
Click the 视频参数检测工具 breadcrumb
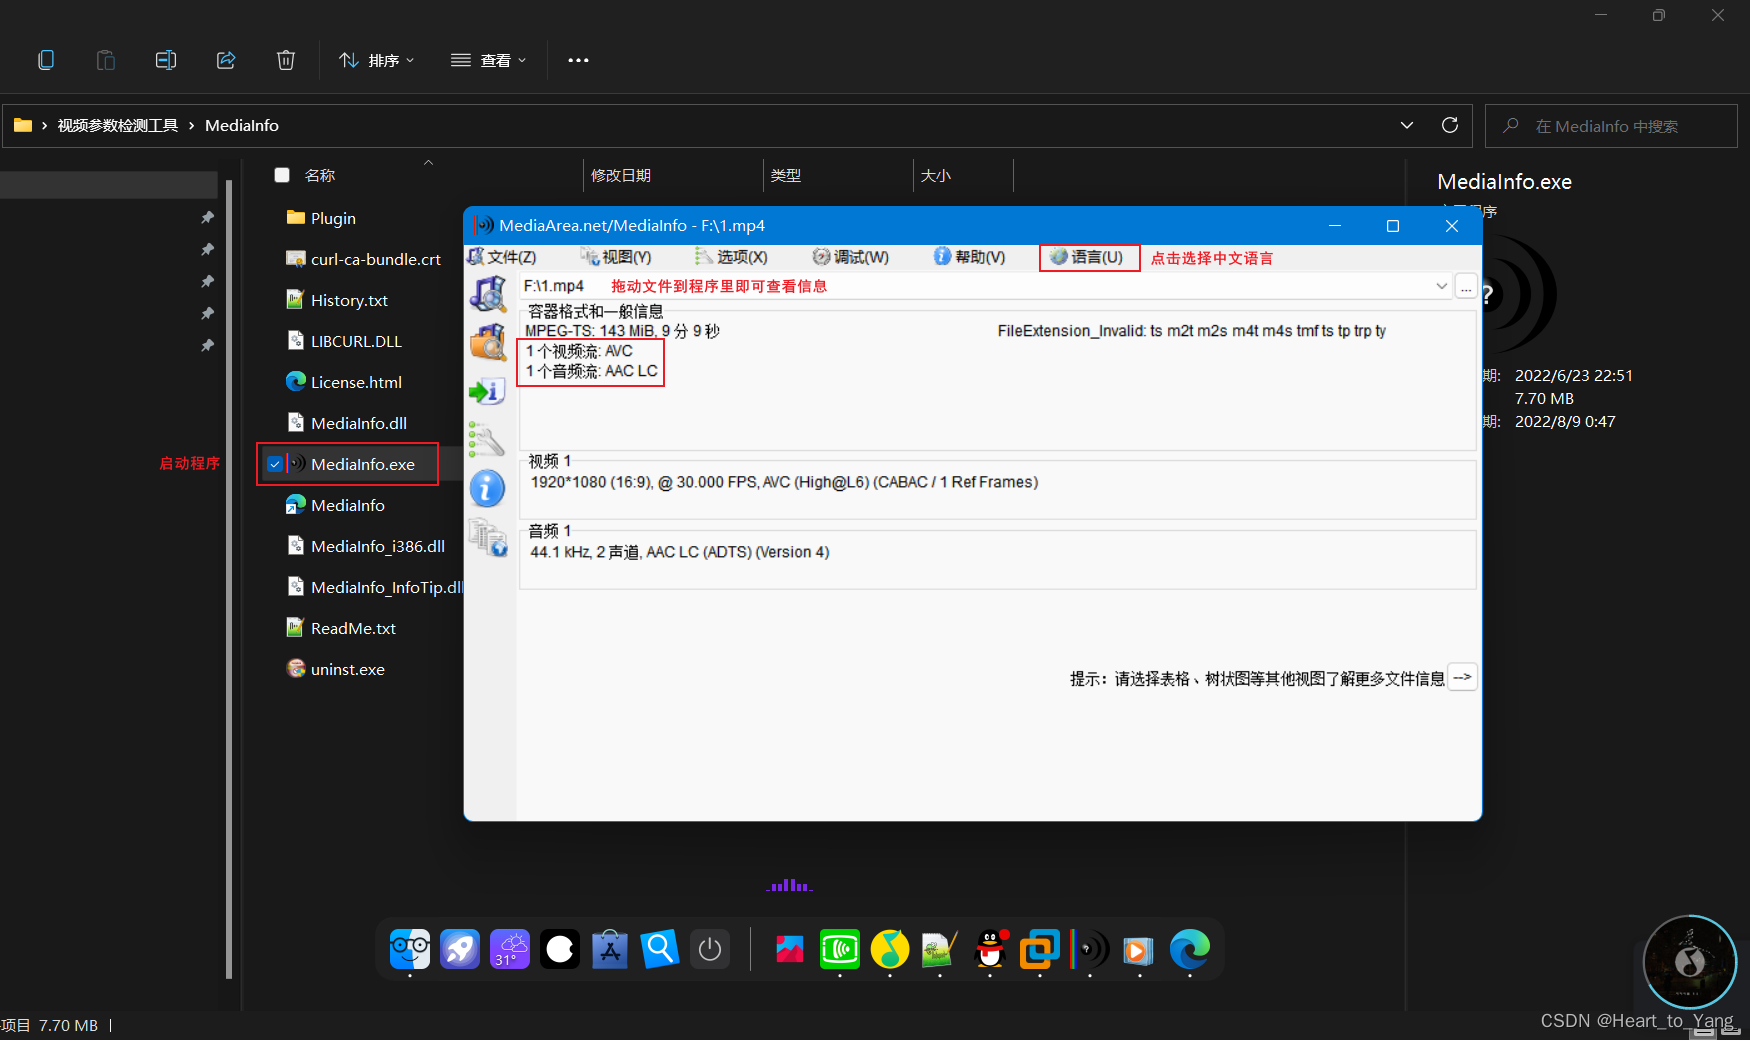click(x=118, y=126)
